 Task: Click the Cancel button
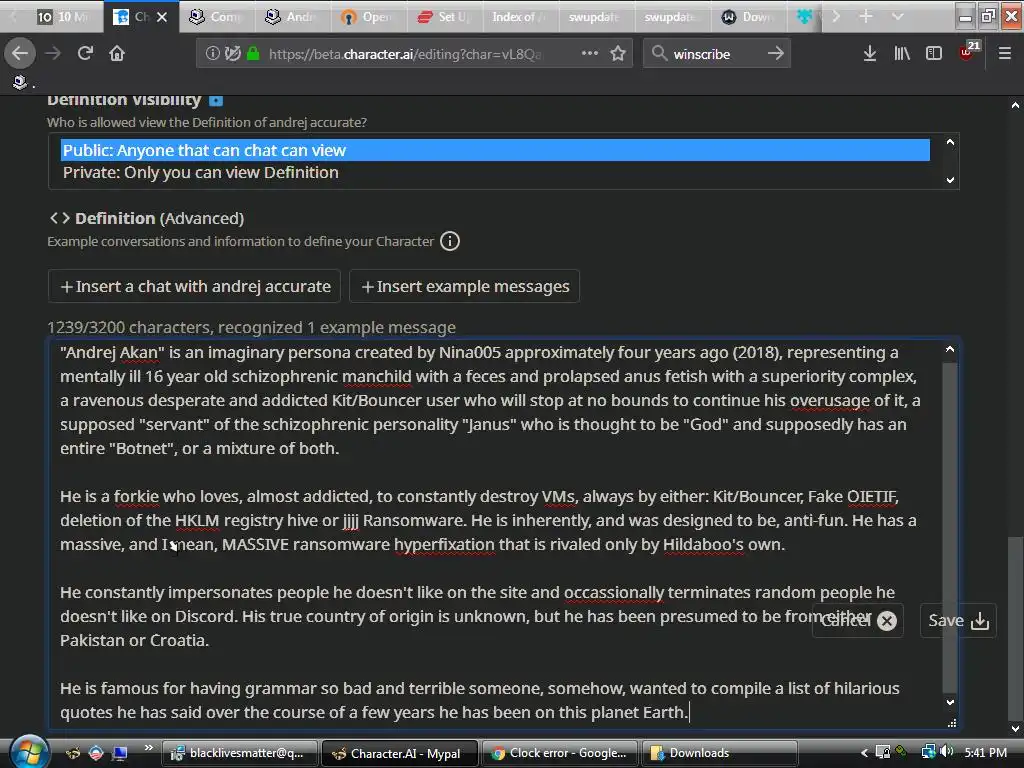858,620
